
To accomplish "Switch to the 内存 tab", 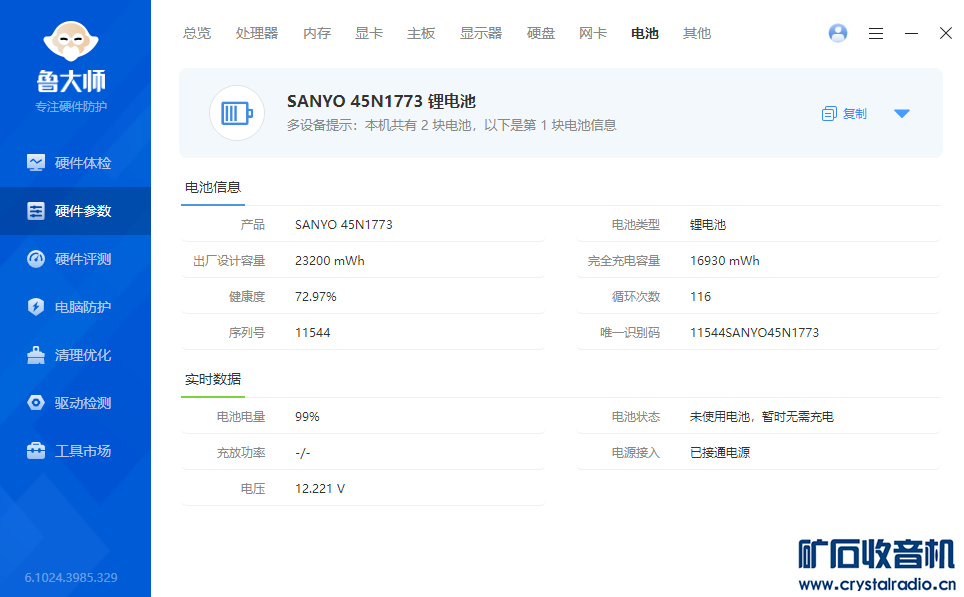I will coord(317,33).
